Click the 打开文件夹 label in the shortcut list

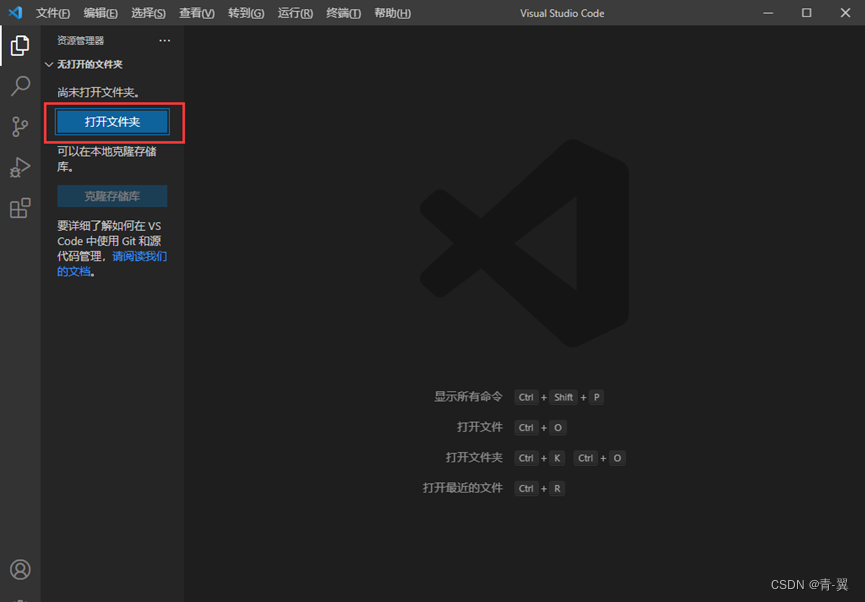coord(474,457)
